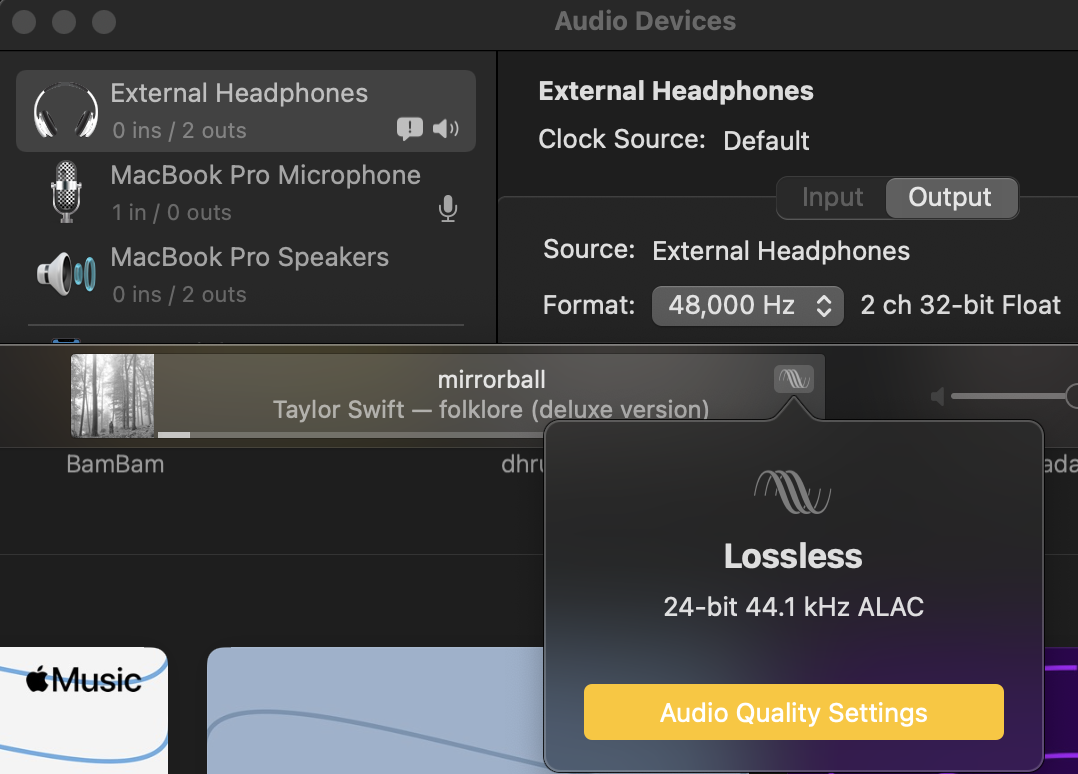The width and height of the screenshot is (1078, 774).
Task: Open the Apple Music tile
Action: 84,710
